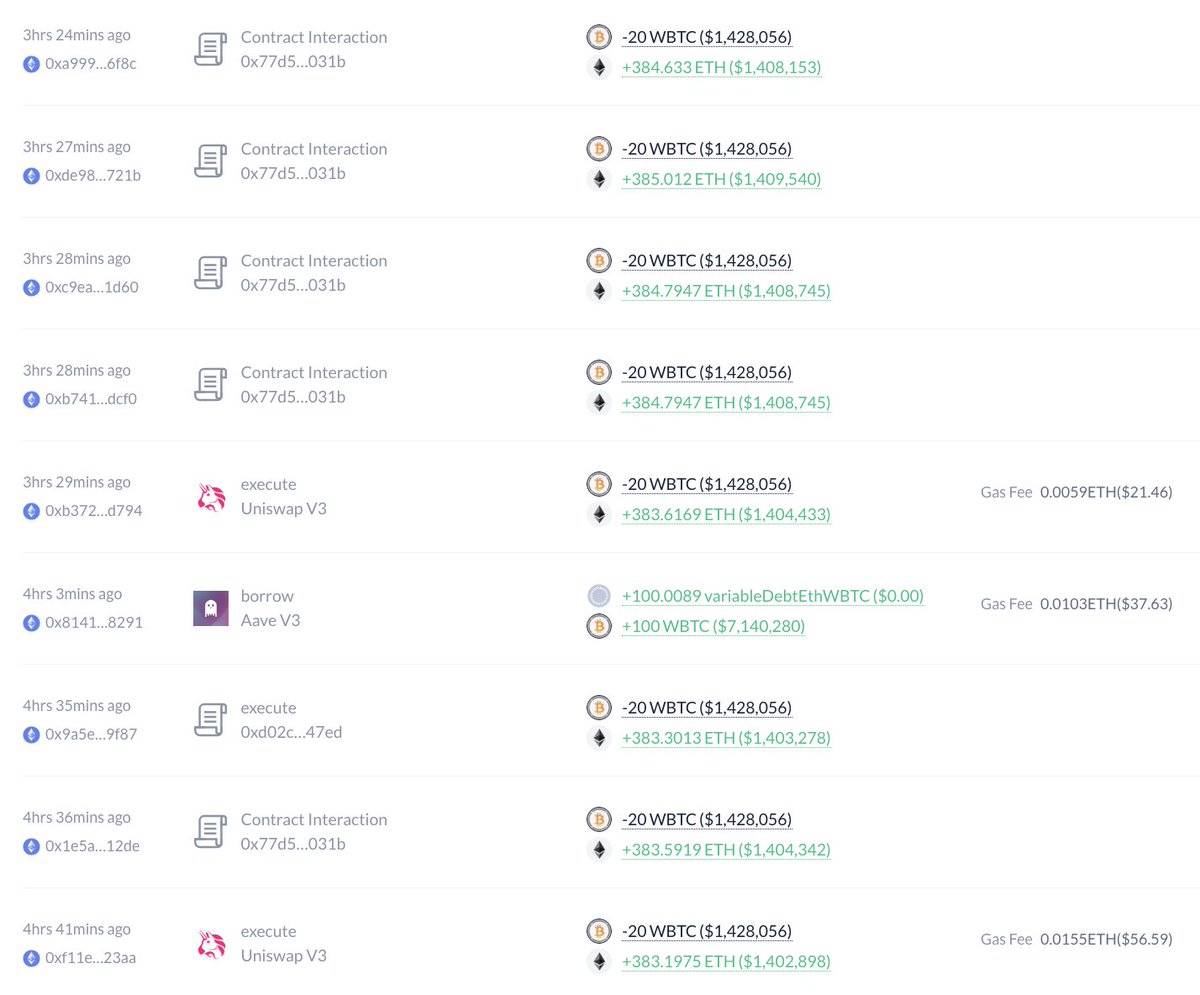The width and height of the screenshot is (1200, 995).
Task: Open transaction hash 0x8141...8291
Action: 94,622
